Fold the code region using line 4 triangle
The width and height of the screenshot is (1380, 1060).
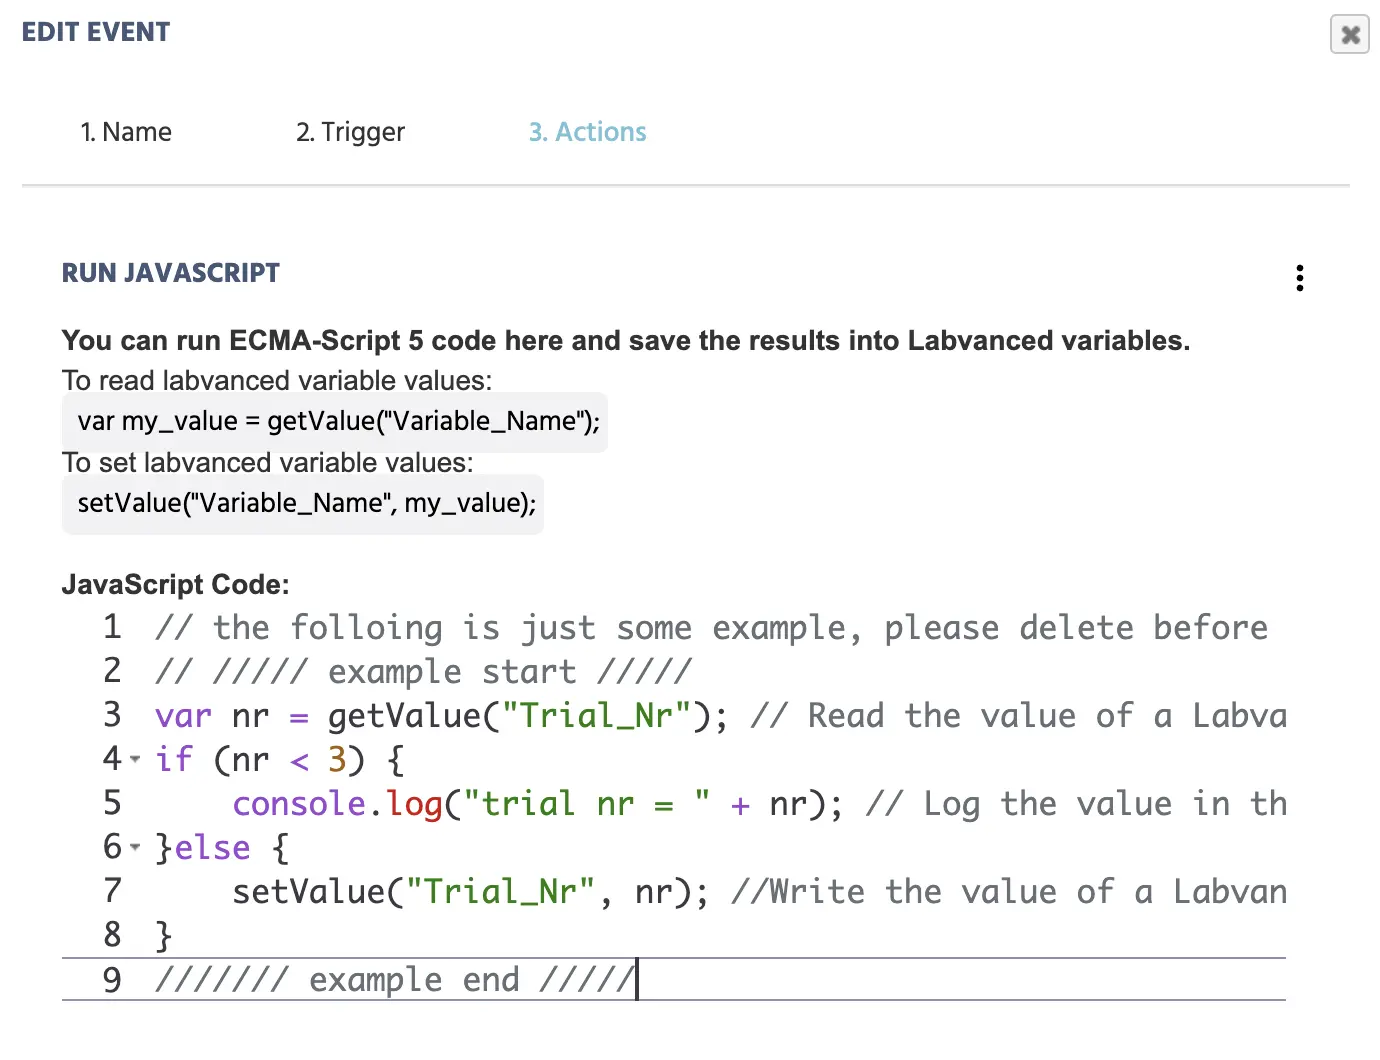(x=135, y=760)
